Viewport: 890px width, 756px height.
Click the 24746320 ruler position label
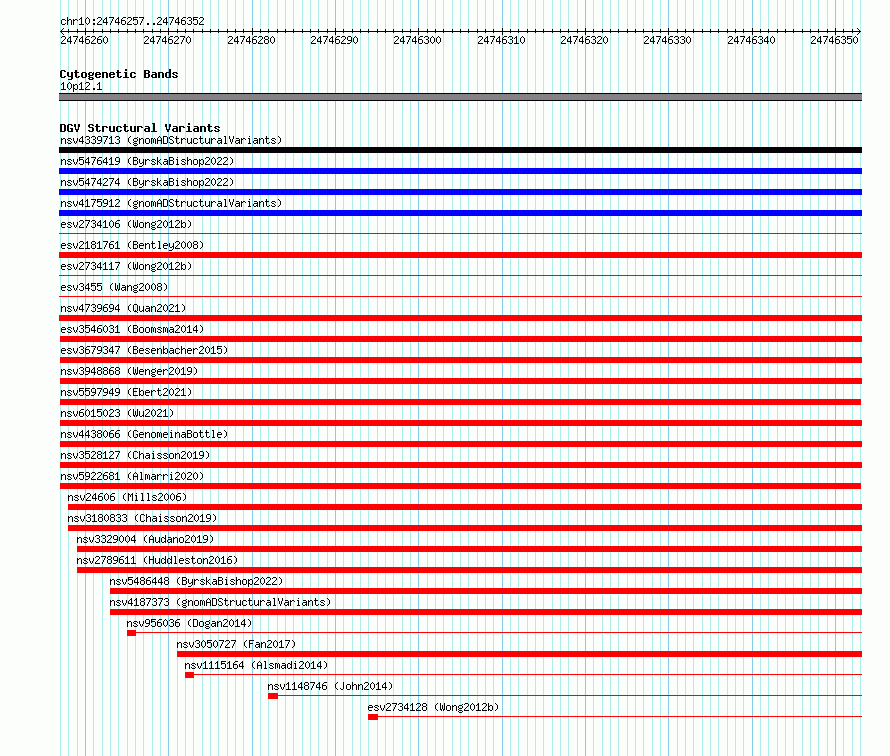point(584,40)
